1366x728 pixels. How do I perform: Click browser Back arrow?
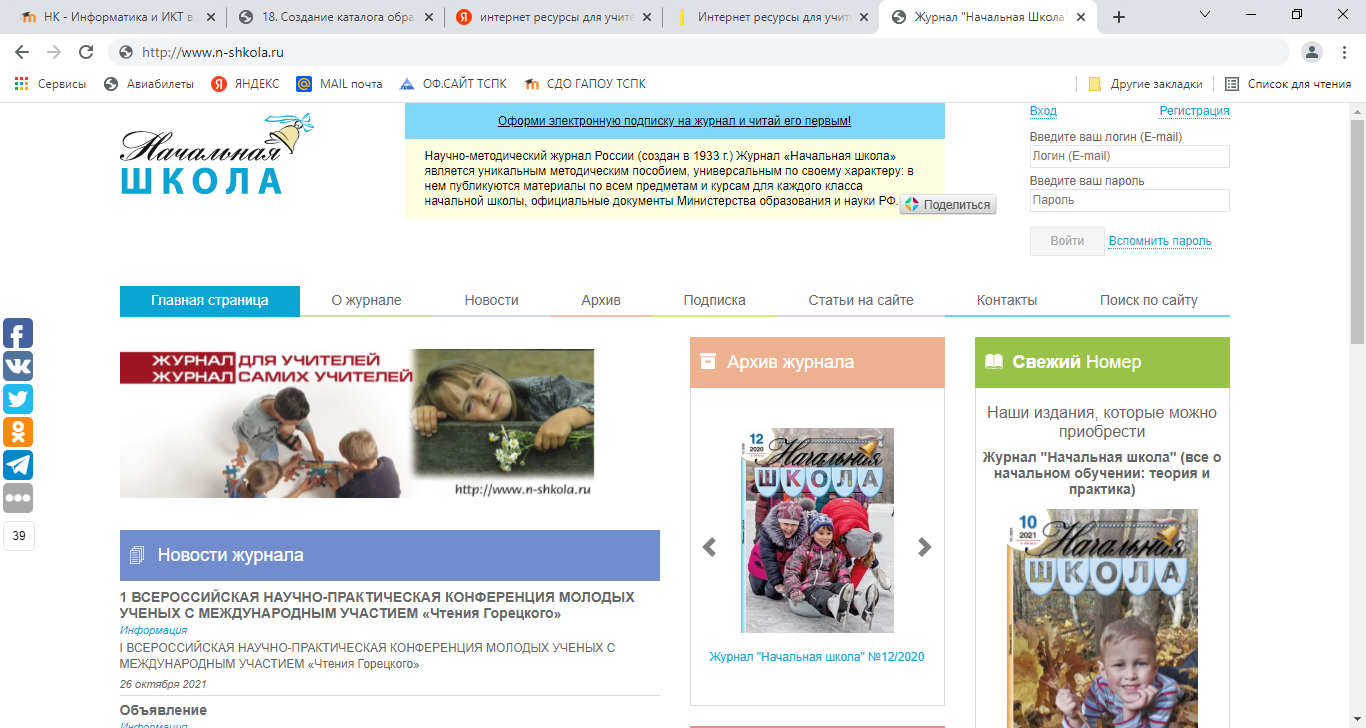pos(22,52)
